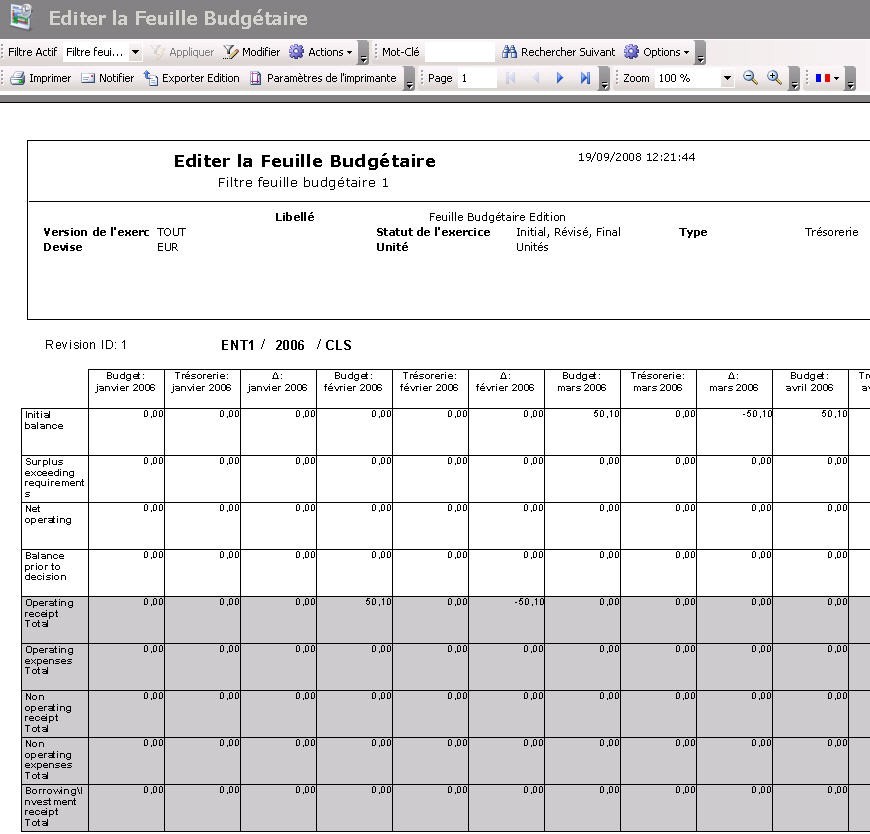The width and height of the screenshot is (870, 834).
Task: Expand the print toolbar overflow arrow
Action: point(409,82)
